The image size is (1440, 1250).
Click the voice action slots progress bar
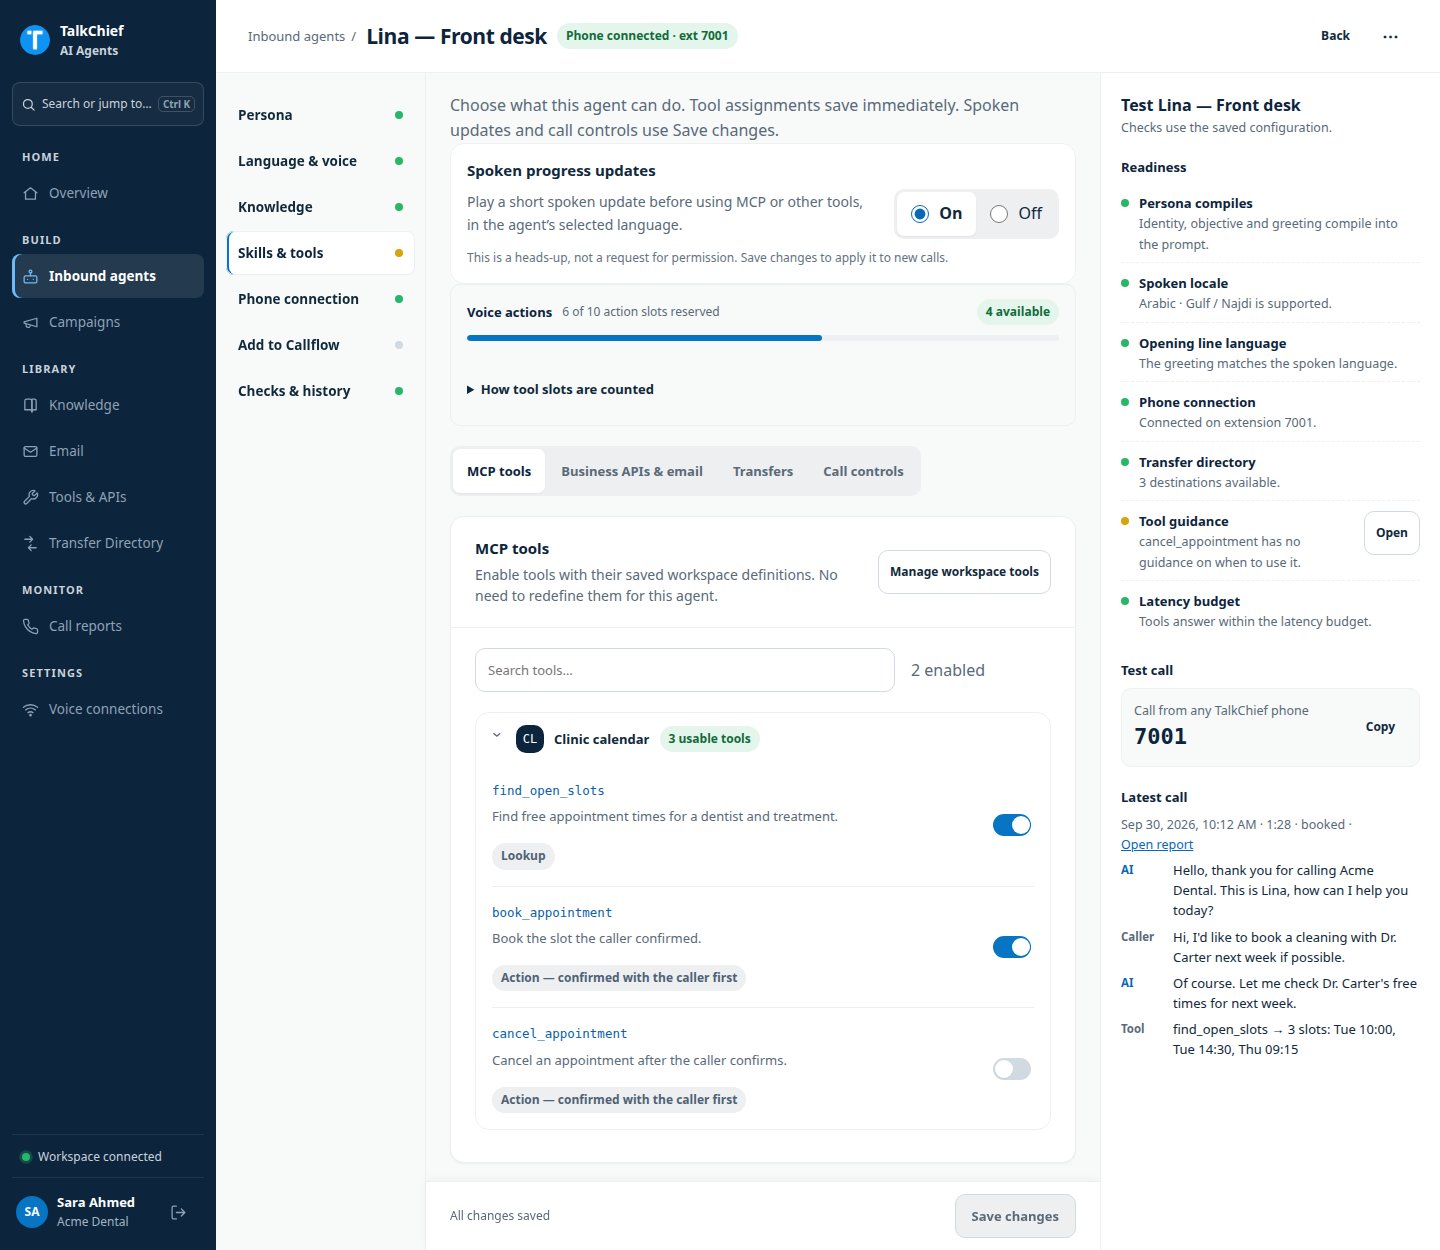point(763,338)
